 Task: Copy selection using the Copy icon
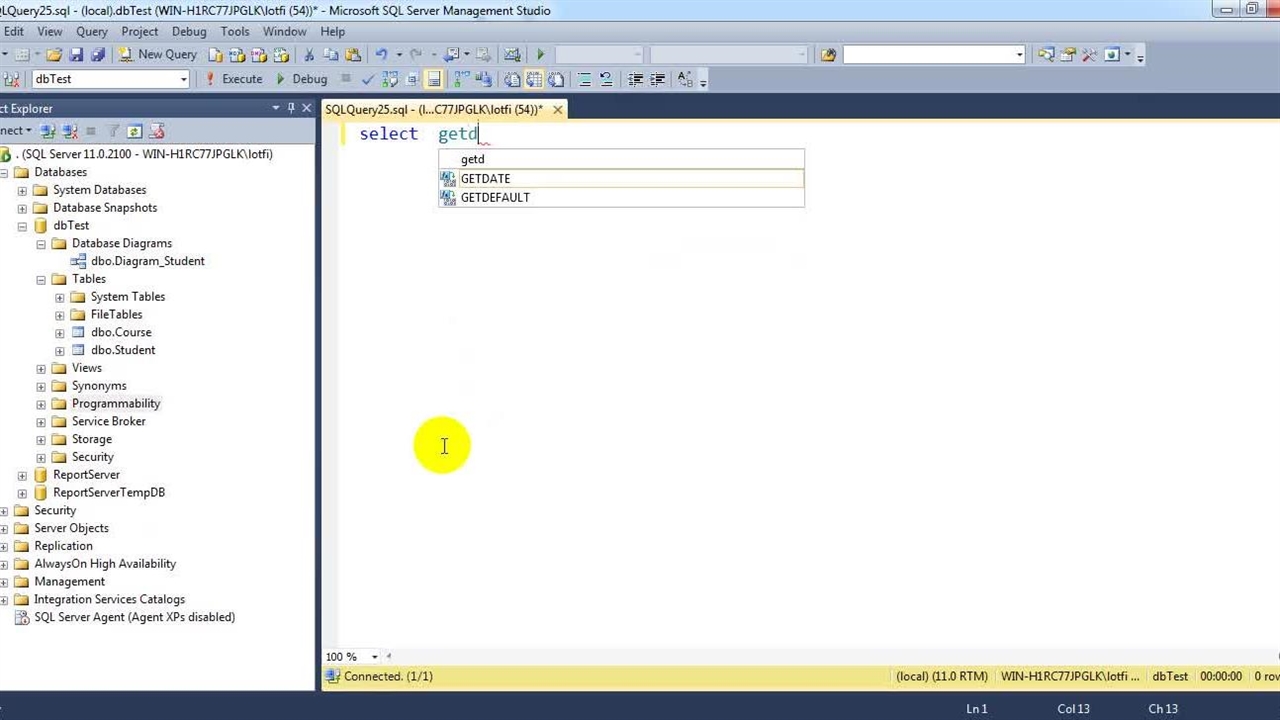click(x=331, y=55)
